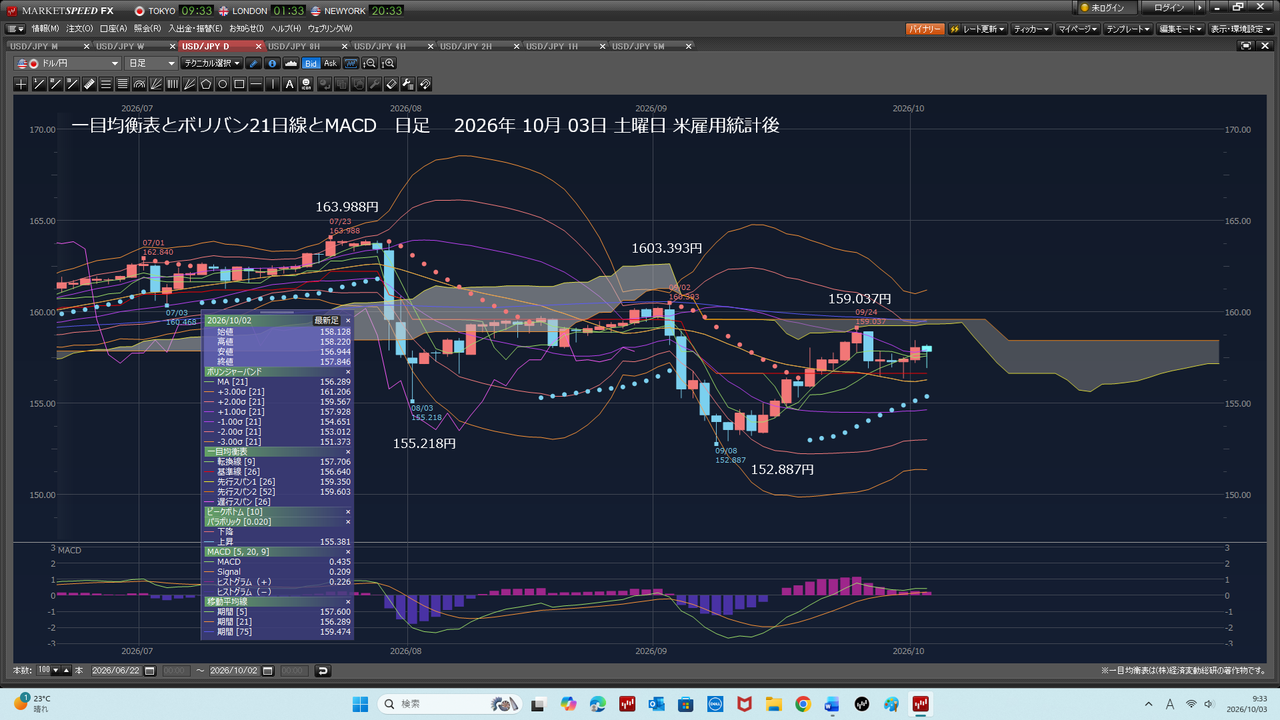Screen dimensions: 1280x720
Task: Click the zoom in magnifier icon
Action: point(389,63)
